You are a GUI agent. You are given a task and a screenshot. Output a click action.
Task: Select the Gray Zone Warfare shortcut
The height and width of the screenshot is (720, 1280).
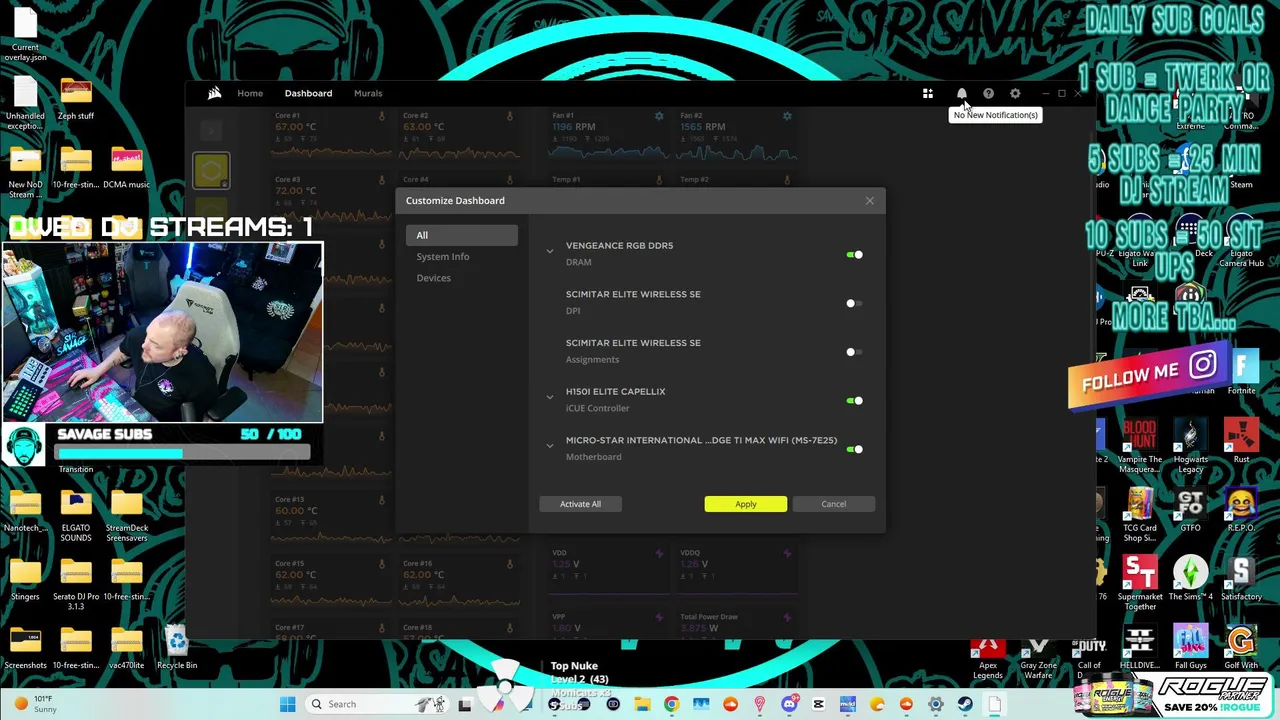1038,657
